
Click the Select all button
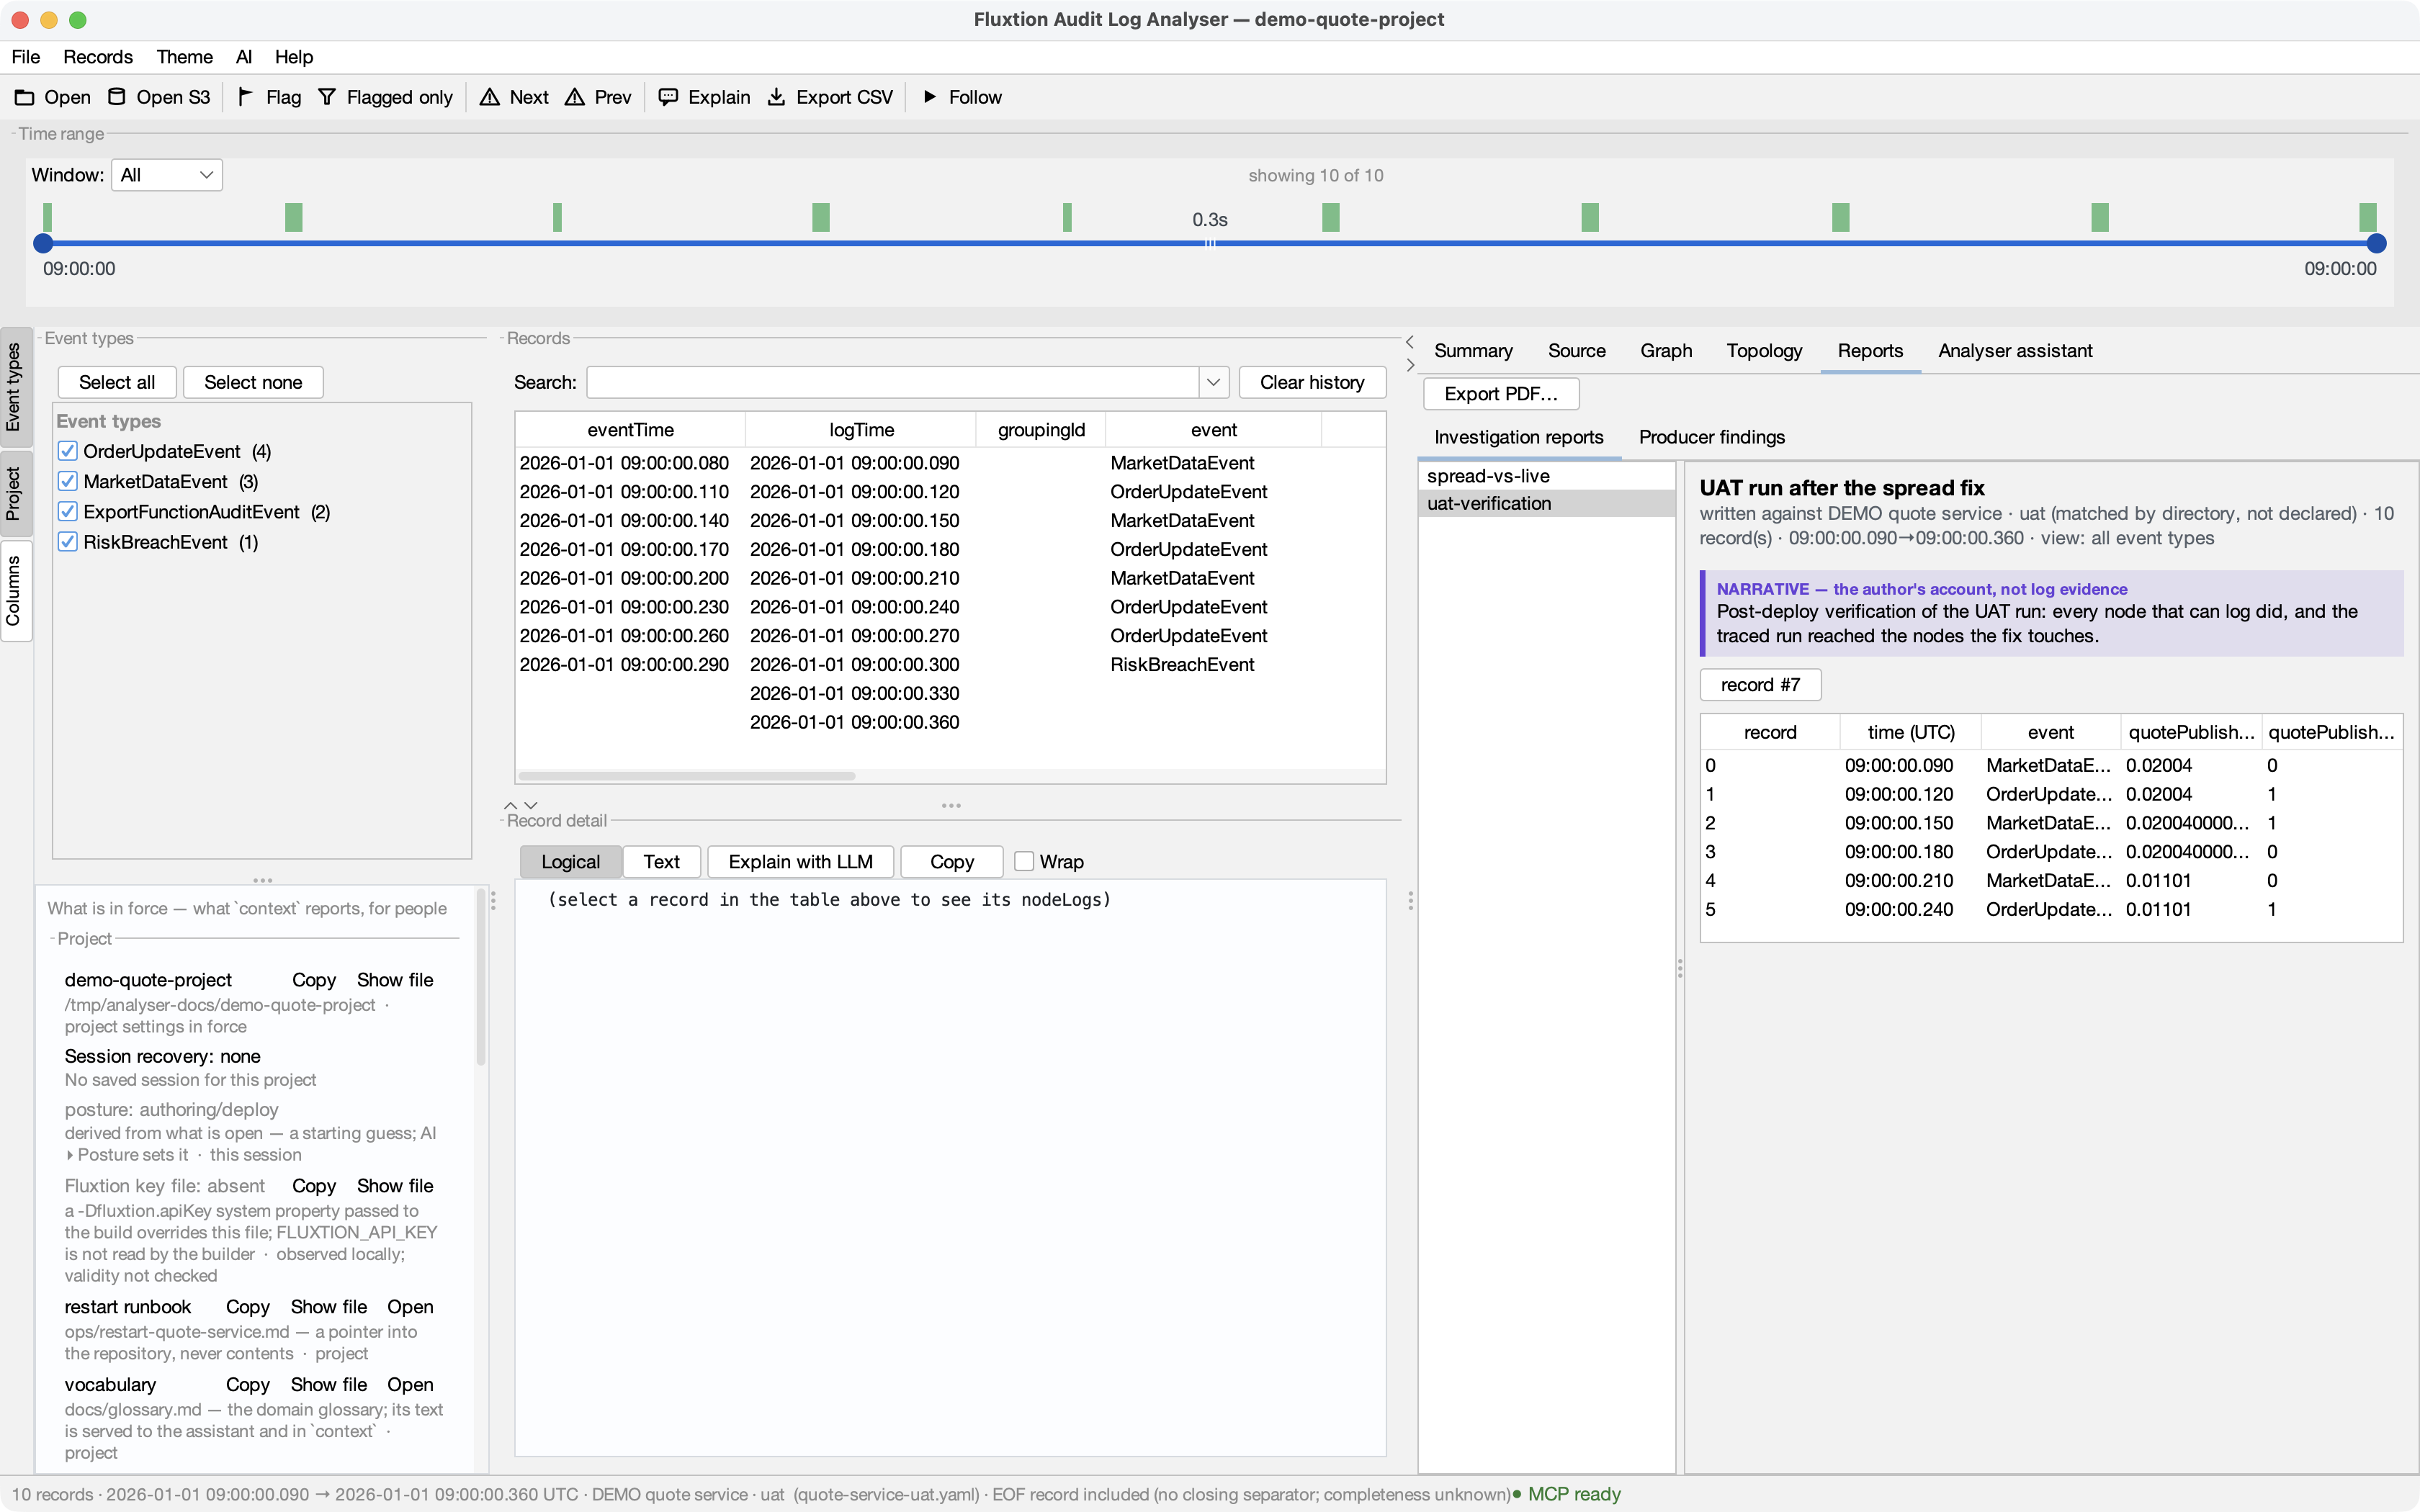pos(117,382)
